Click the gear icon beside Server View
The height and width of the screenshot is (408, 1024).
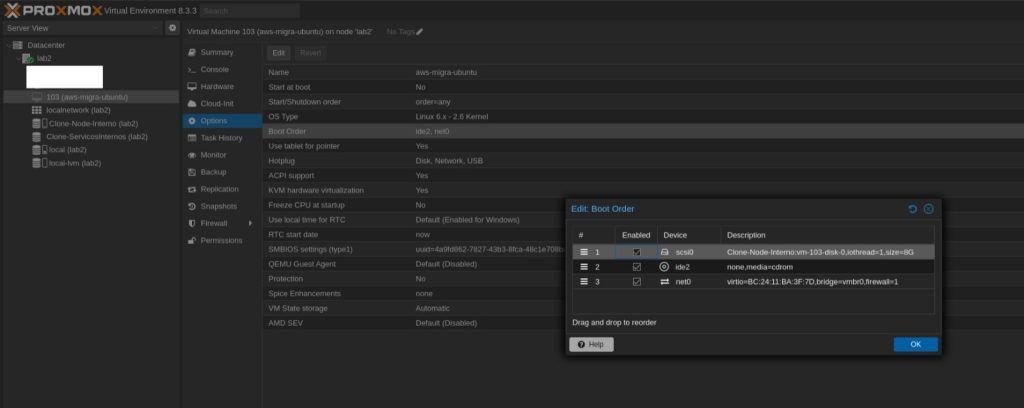[x=172, y=28]
